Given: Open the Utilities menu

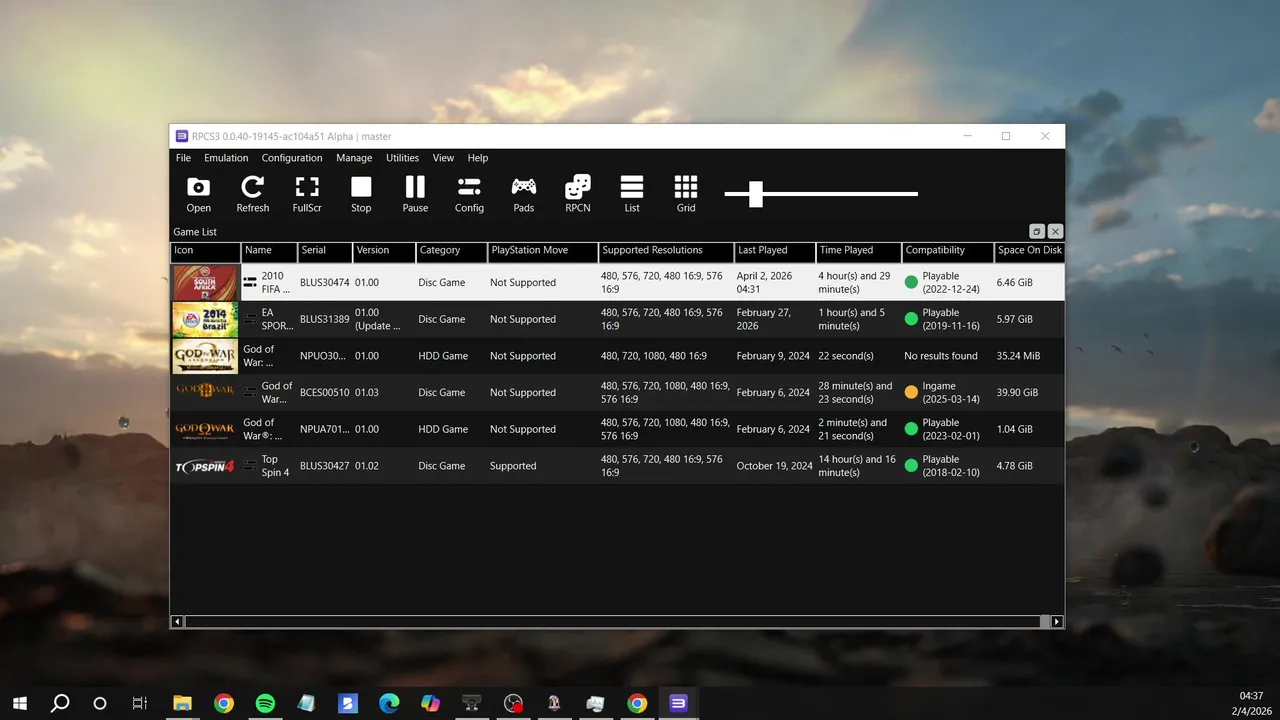Looking at the screenshot, I should tap(403, 158).
